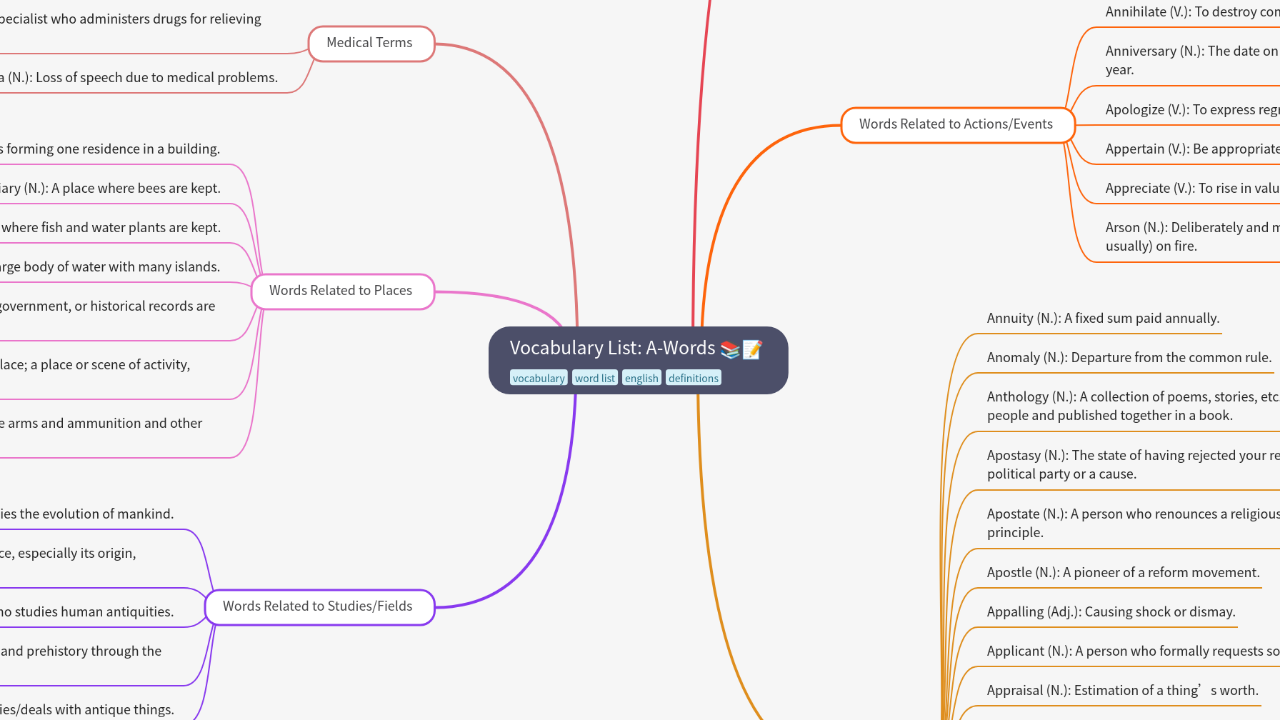Screen dimensions: 1280x720
Task: Select the 'Apologize (V.)' definition node
Action: click(x=1192, y=110)
